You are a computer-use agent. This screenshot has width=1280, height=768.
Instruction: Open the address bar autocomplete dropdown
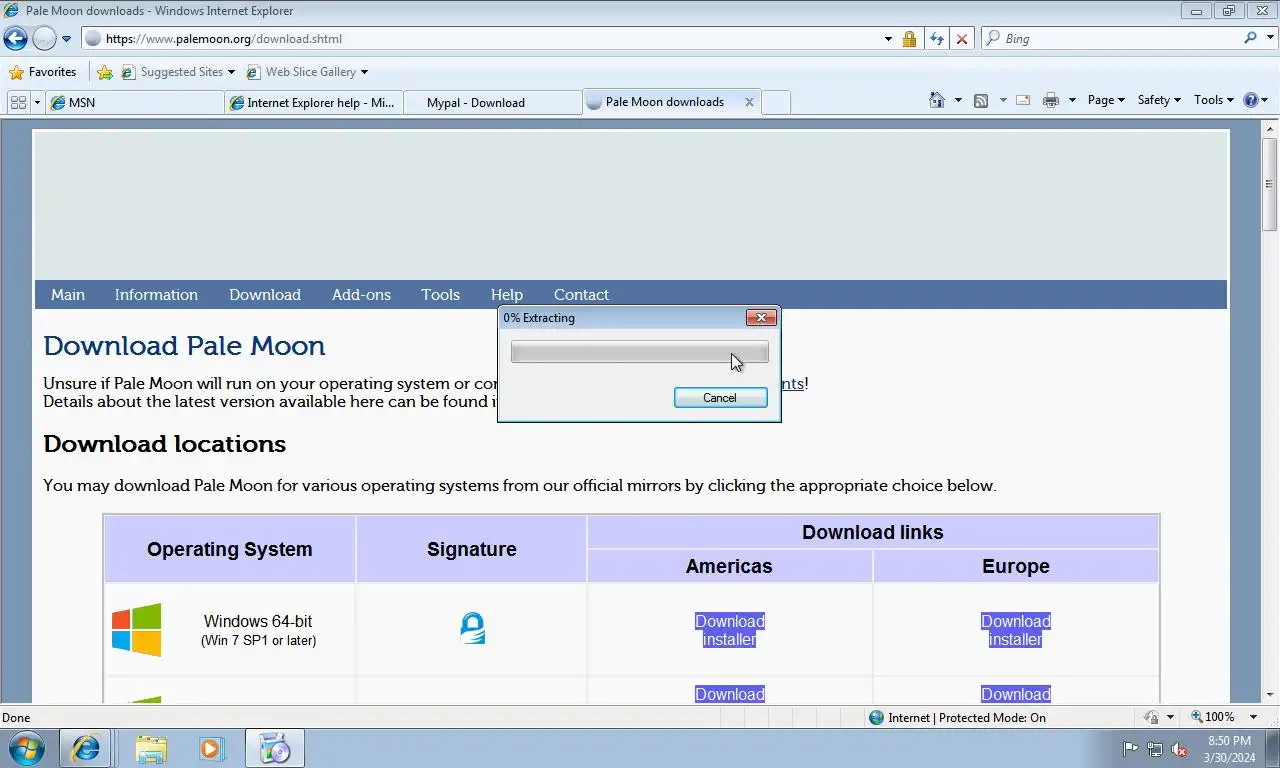(x=888, y=39)
